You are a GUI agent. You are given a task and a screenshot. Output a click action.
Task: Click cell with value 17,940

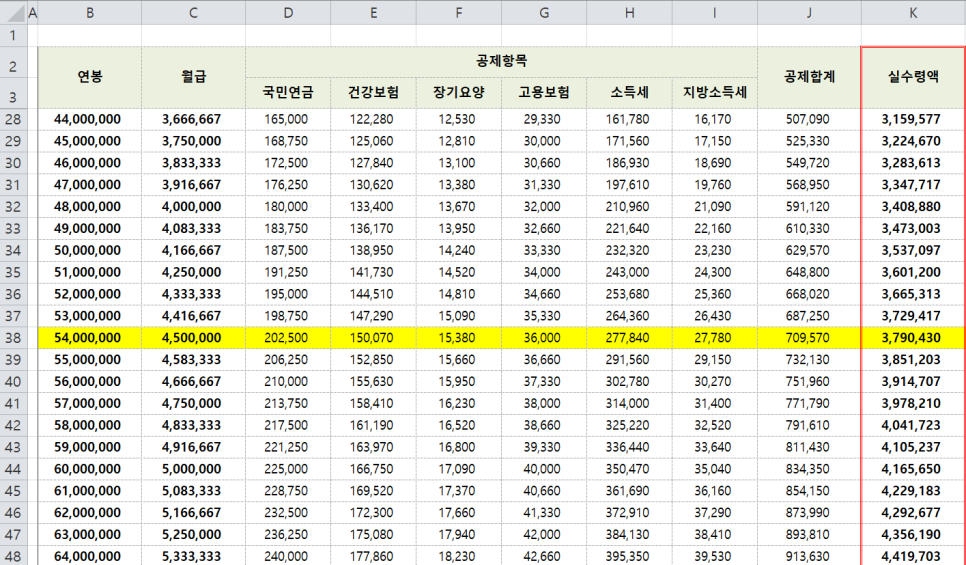pyautogui.click(x=458, y=535)
